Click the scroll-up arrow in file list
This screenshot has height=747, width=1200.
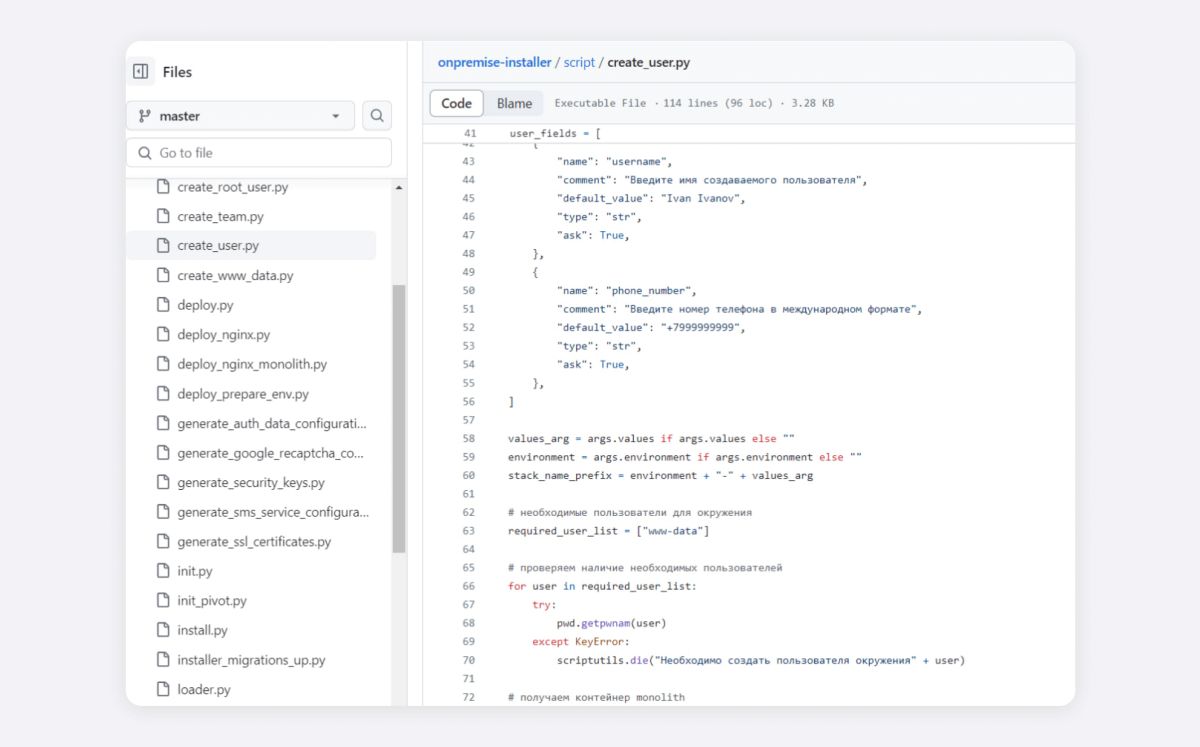399,188
